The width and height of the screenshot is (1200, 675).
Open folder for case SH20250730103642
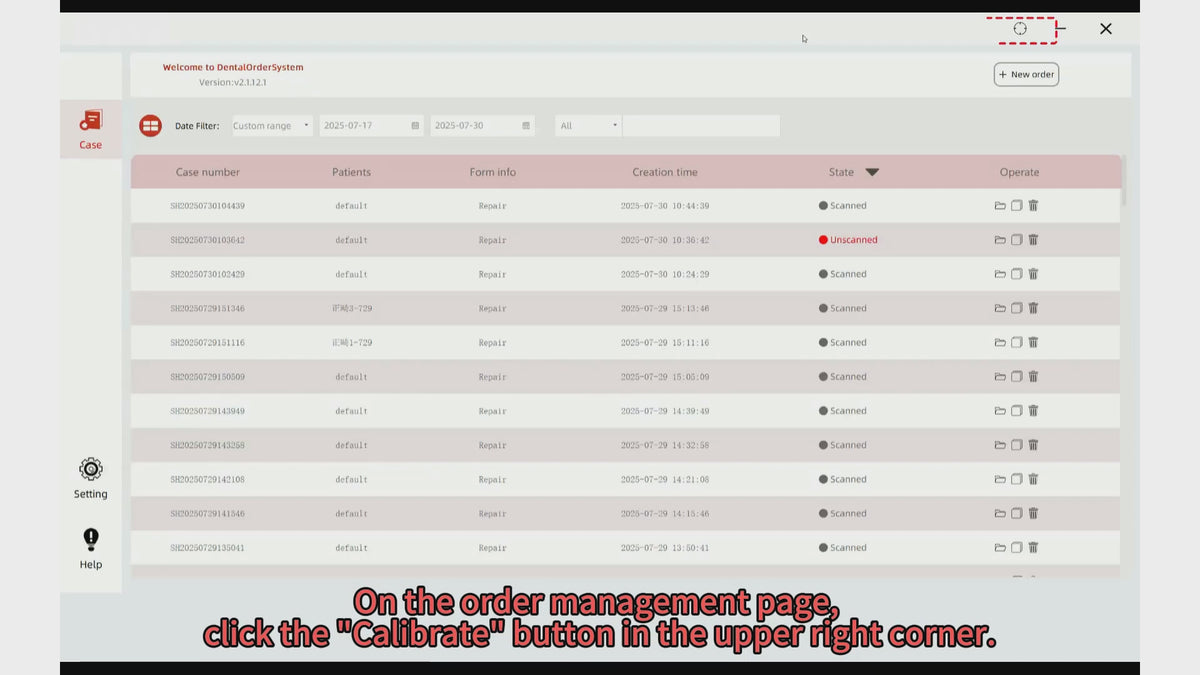1000,240
